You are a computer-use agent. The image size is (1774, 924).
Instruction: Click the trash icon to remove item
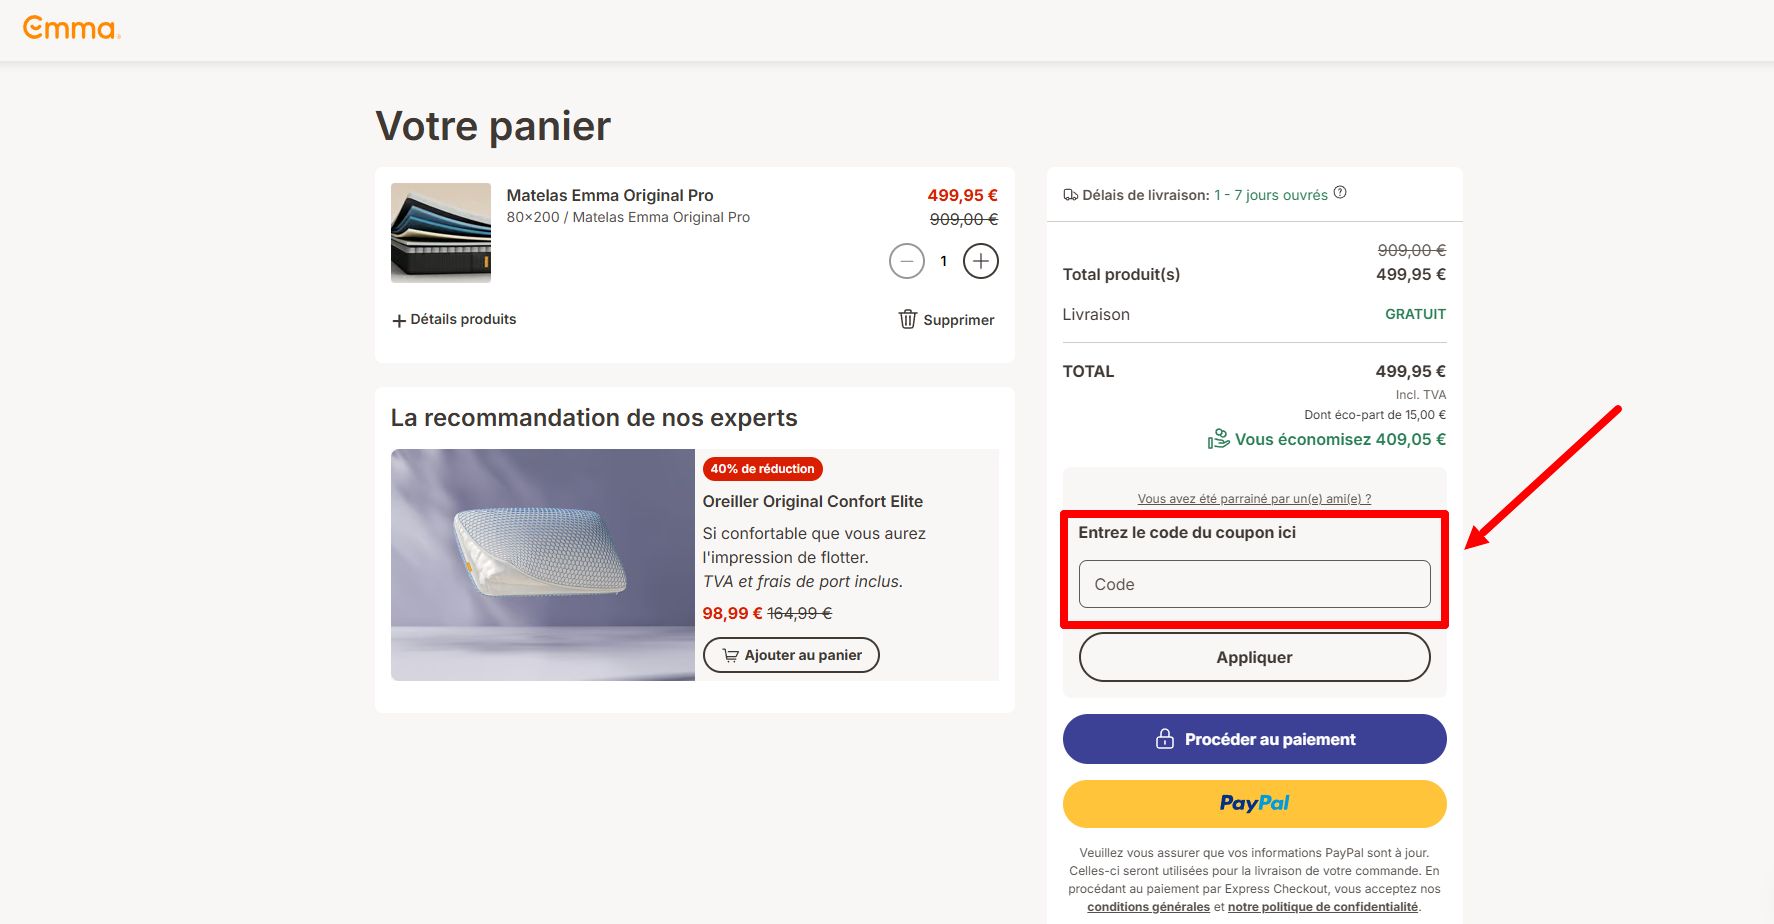[907, 319]
